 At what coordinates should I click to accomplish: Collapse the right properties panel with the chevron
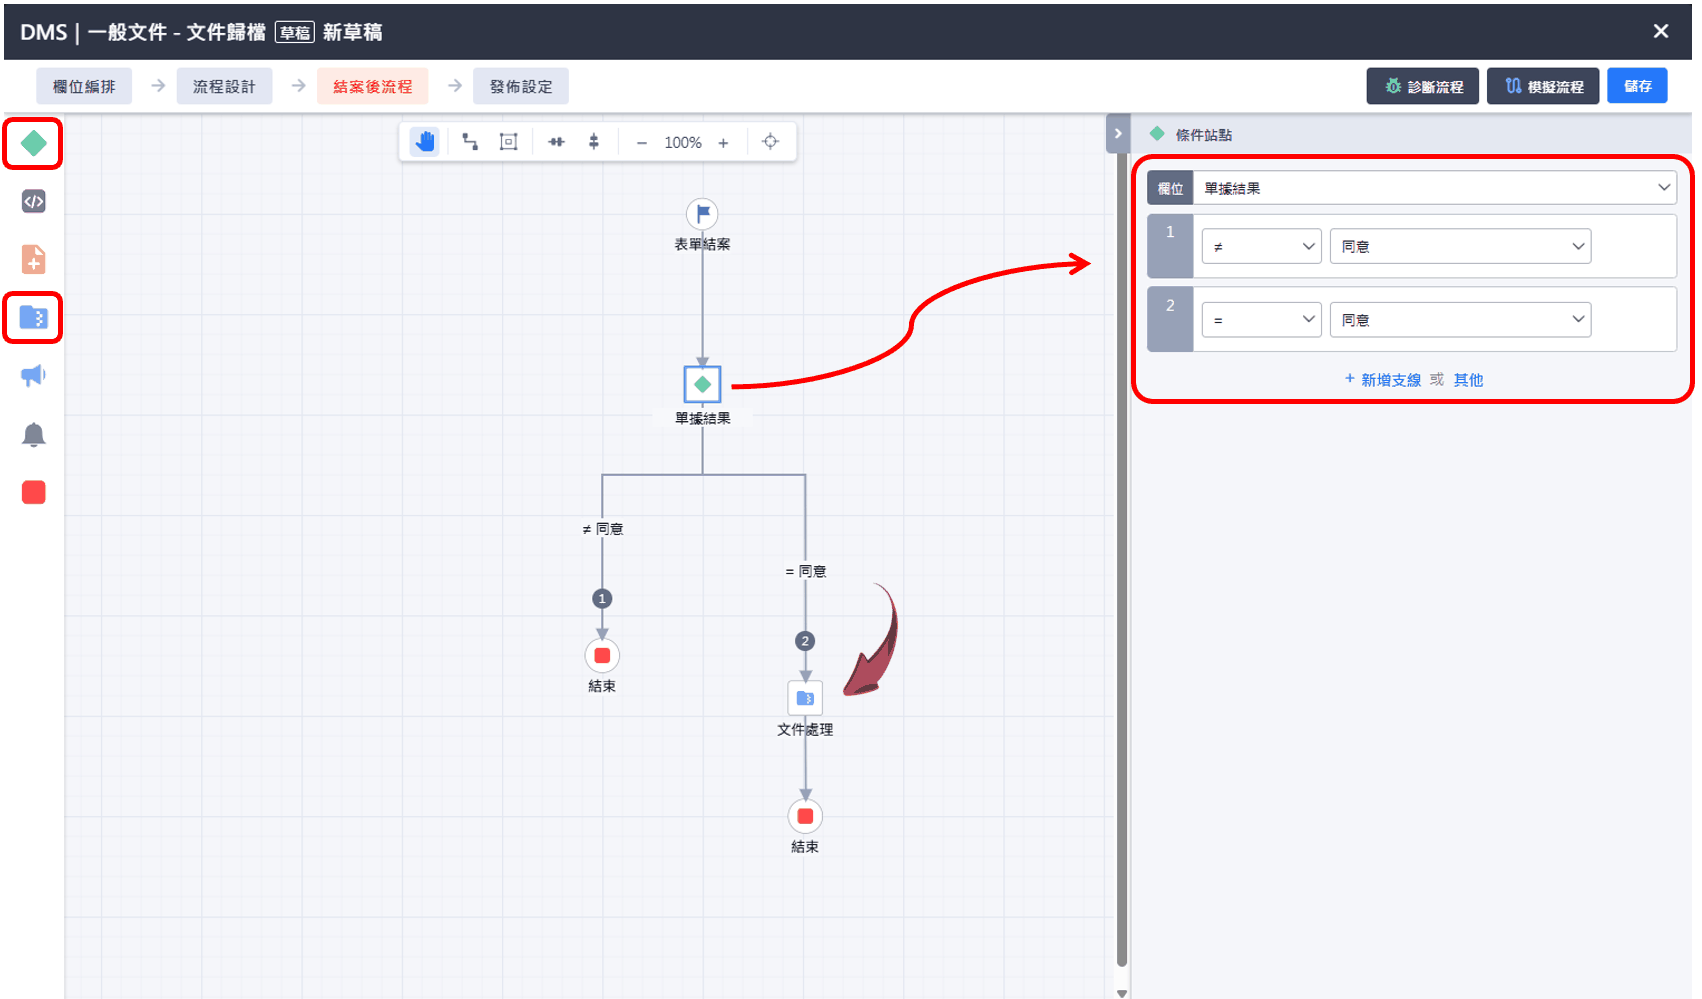[1118, 134]
